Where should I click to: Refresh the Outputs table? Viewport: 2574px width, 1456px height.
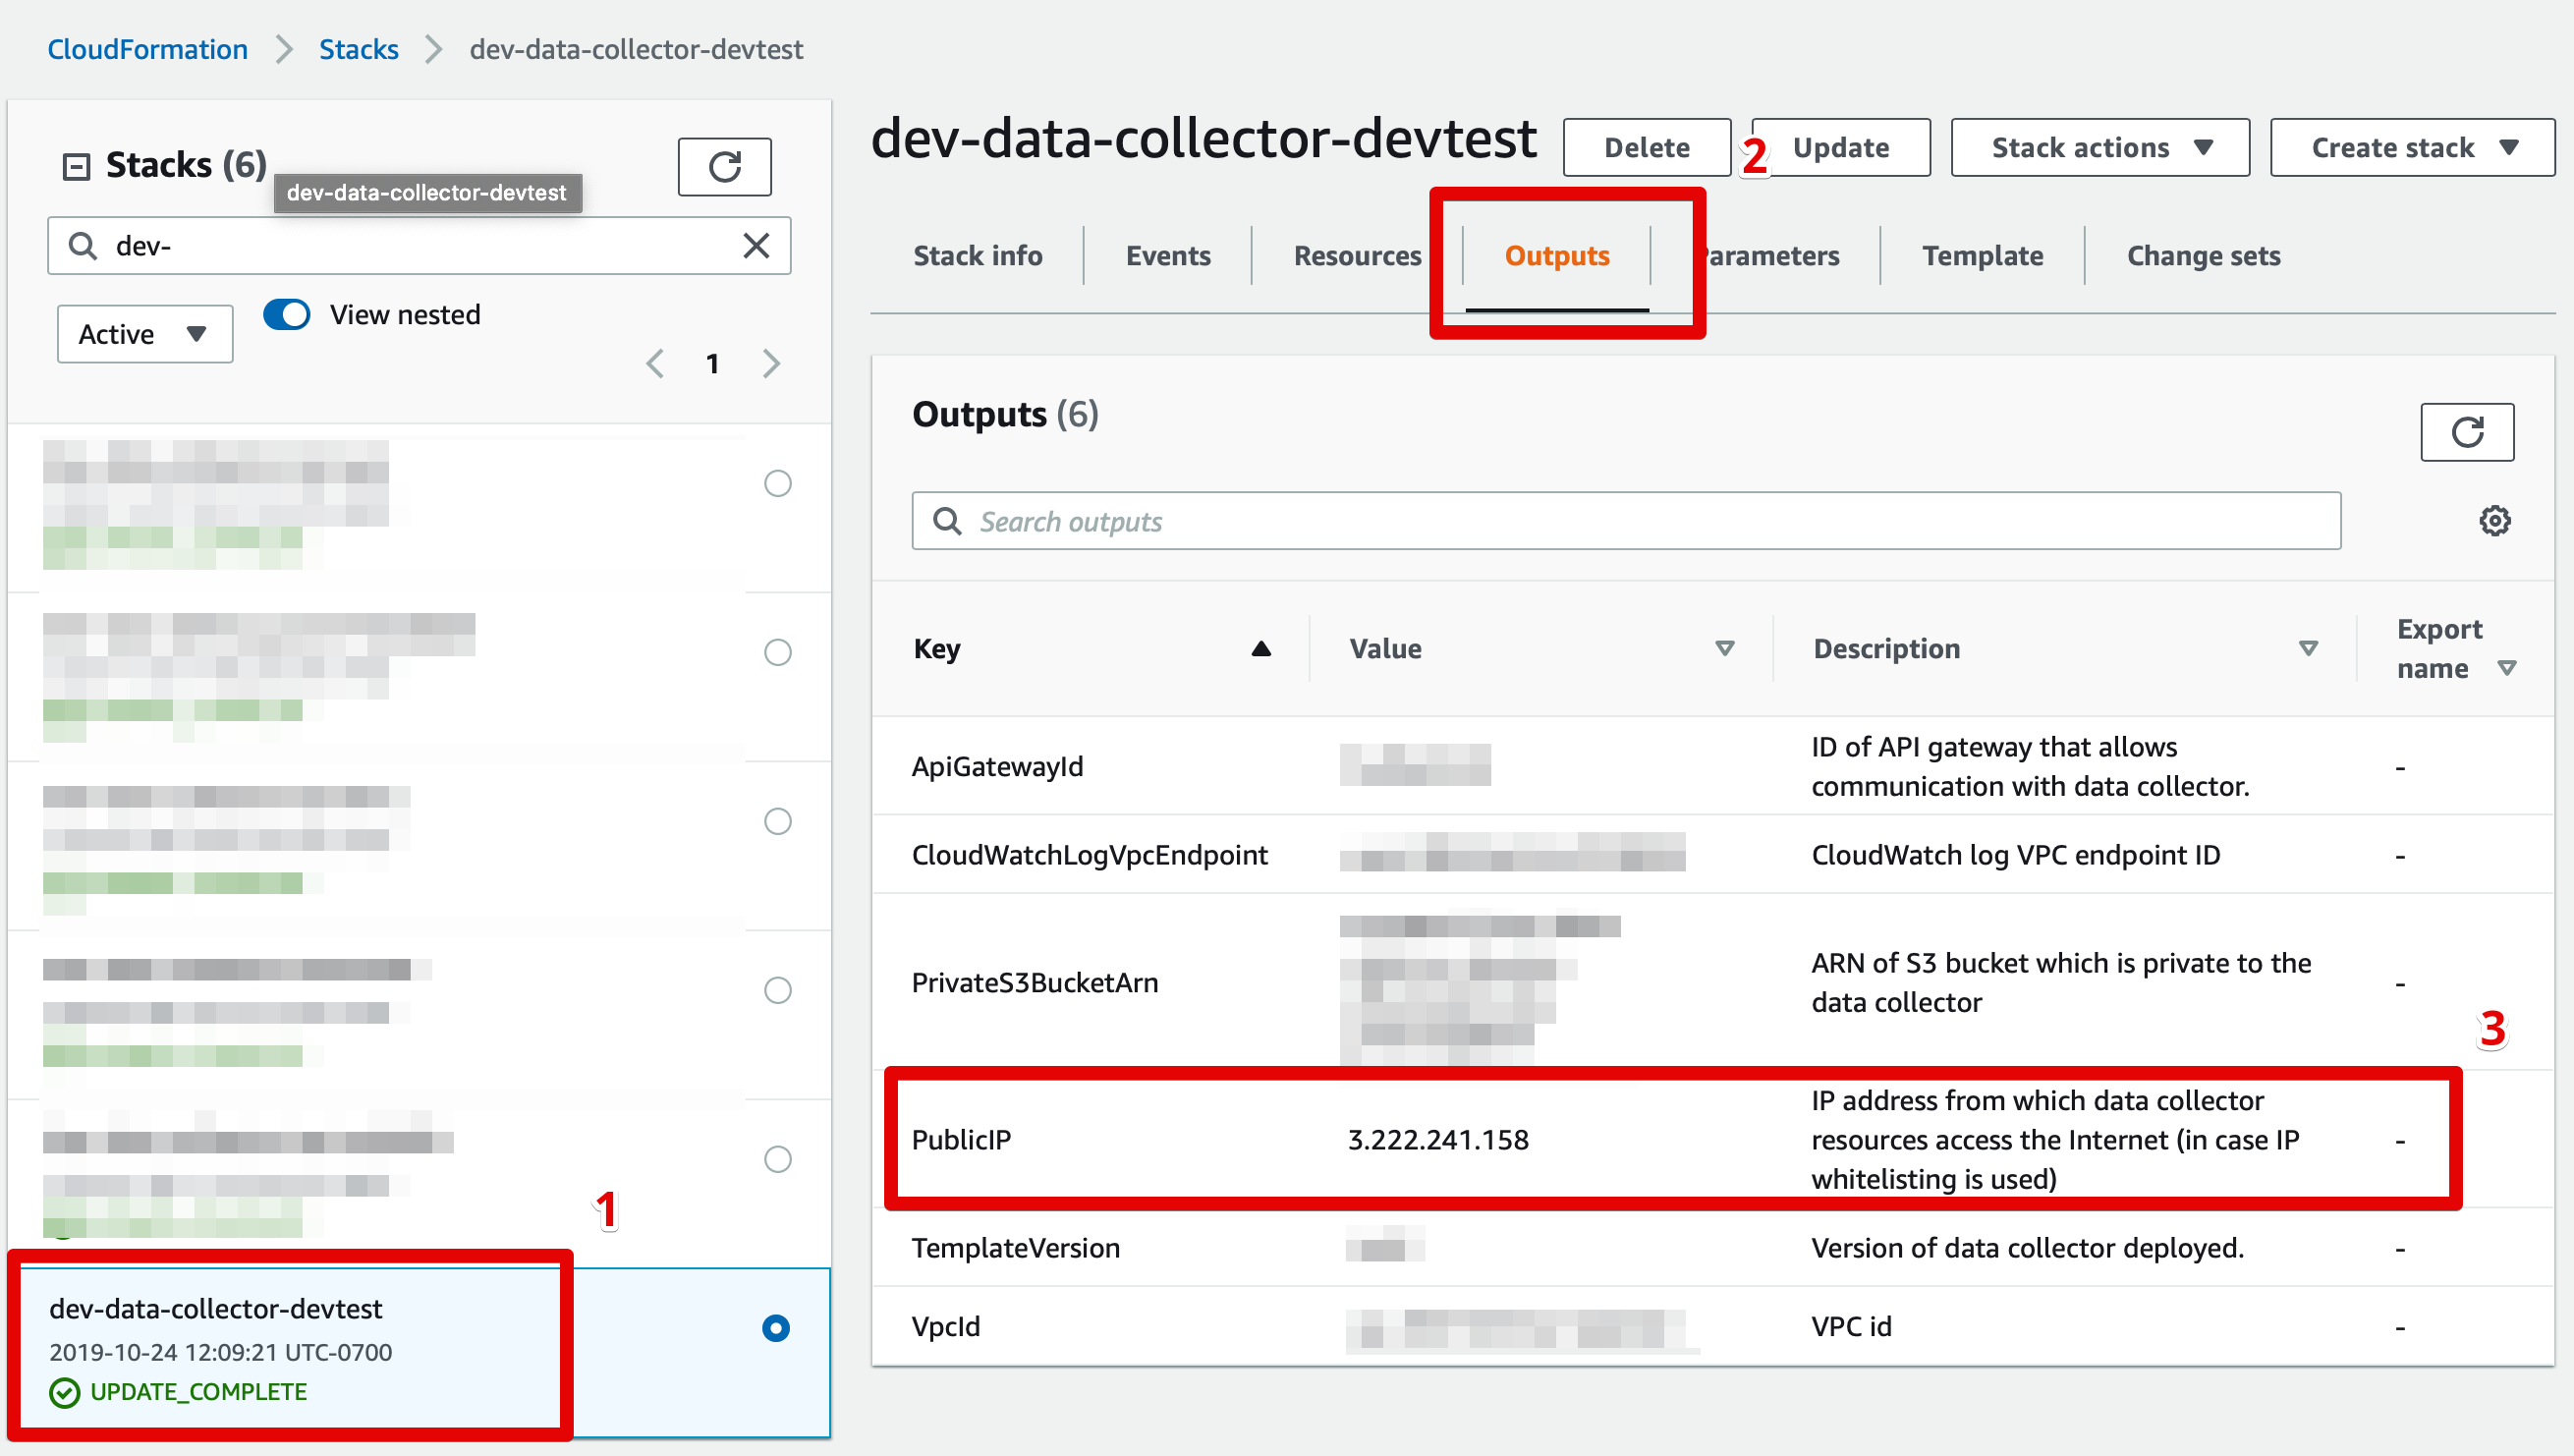point(2465,432)
